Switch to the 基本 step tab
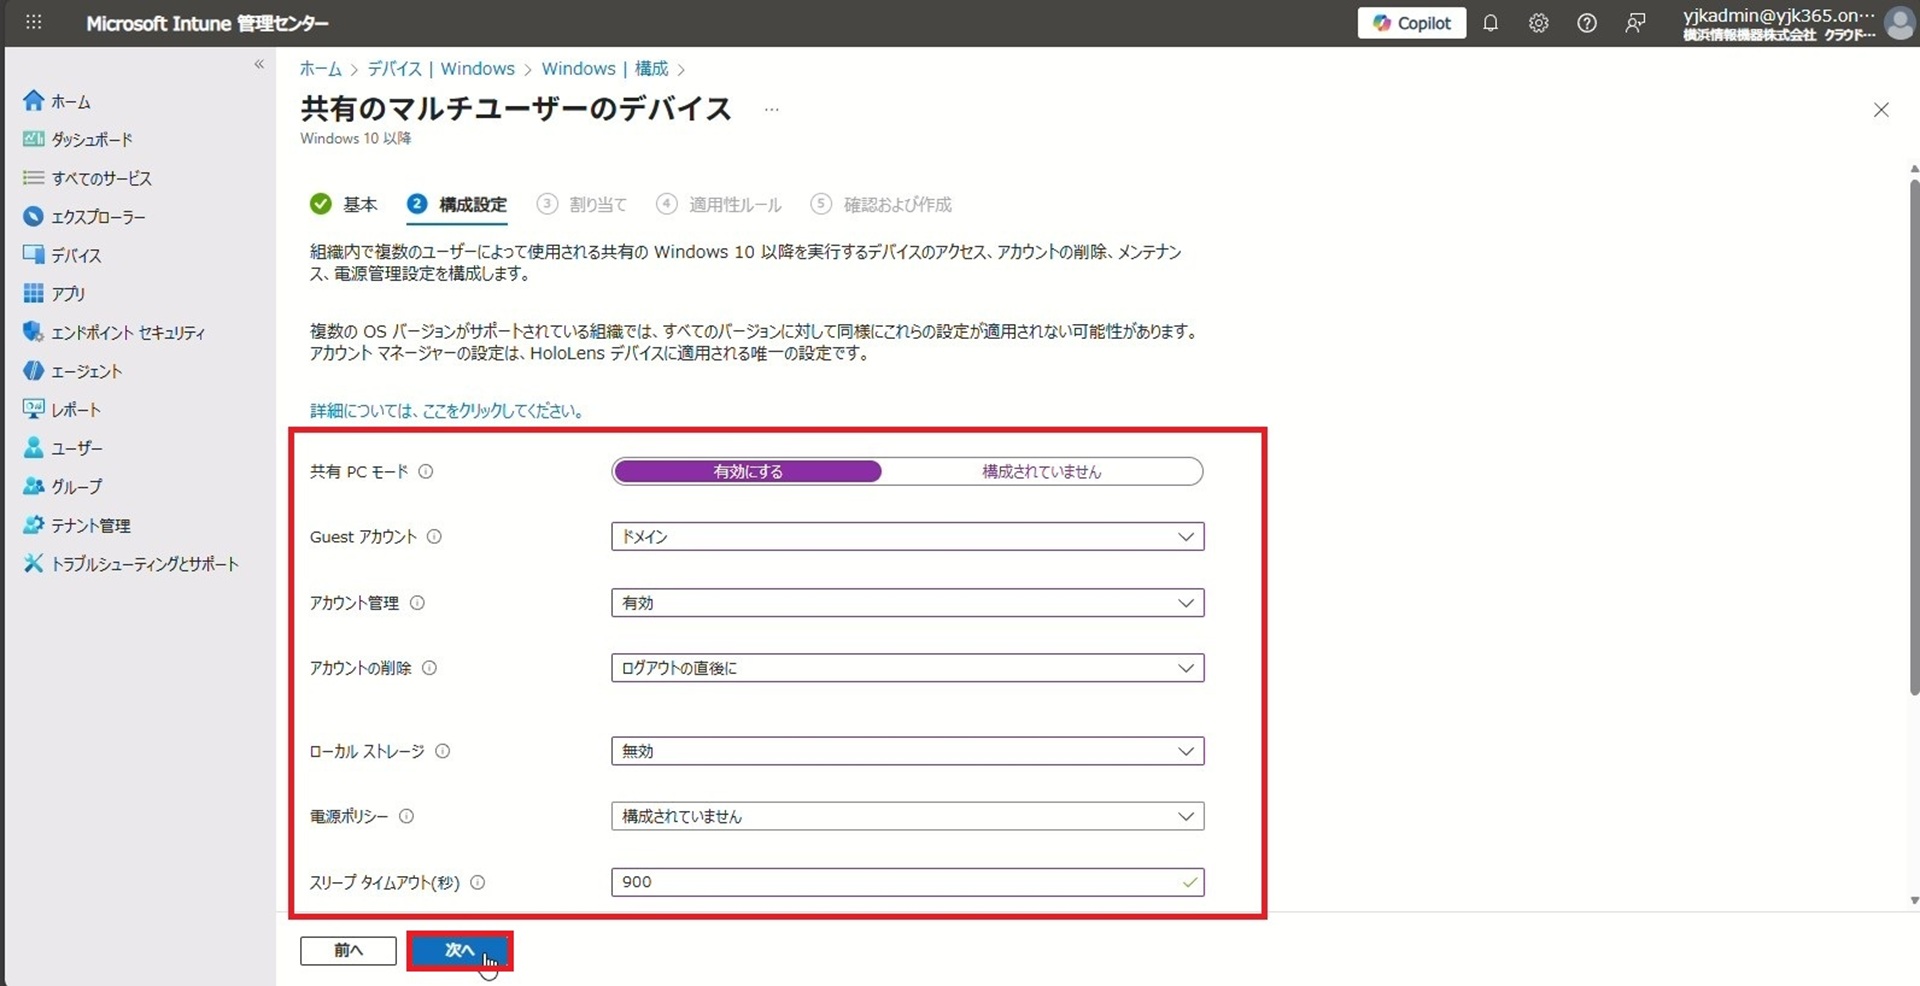The width and height of the screenshot is (1920, 986). 345,205
